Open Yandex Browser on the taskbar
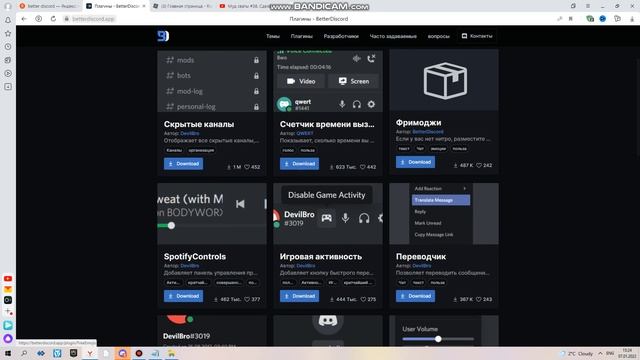640x360 pixels. (x=89, y=353)
